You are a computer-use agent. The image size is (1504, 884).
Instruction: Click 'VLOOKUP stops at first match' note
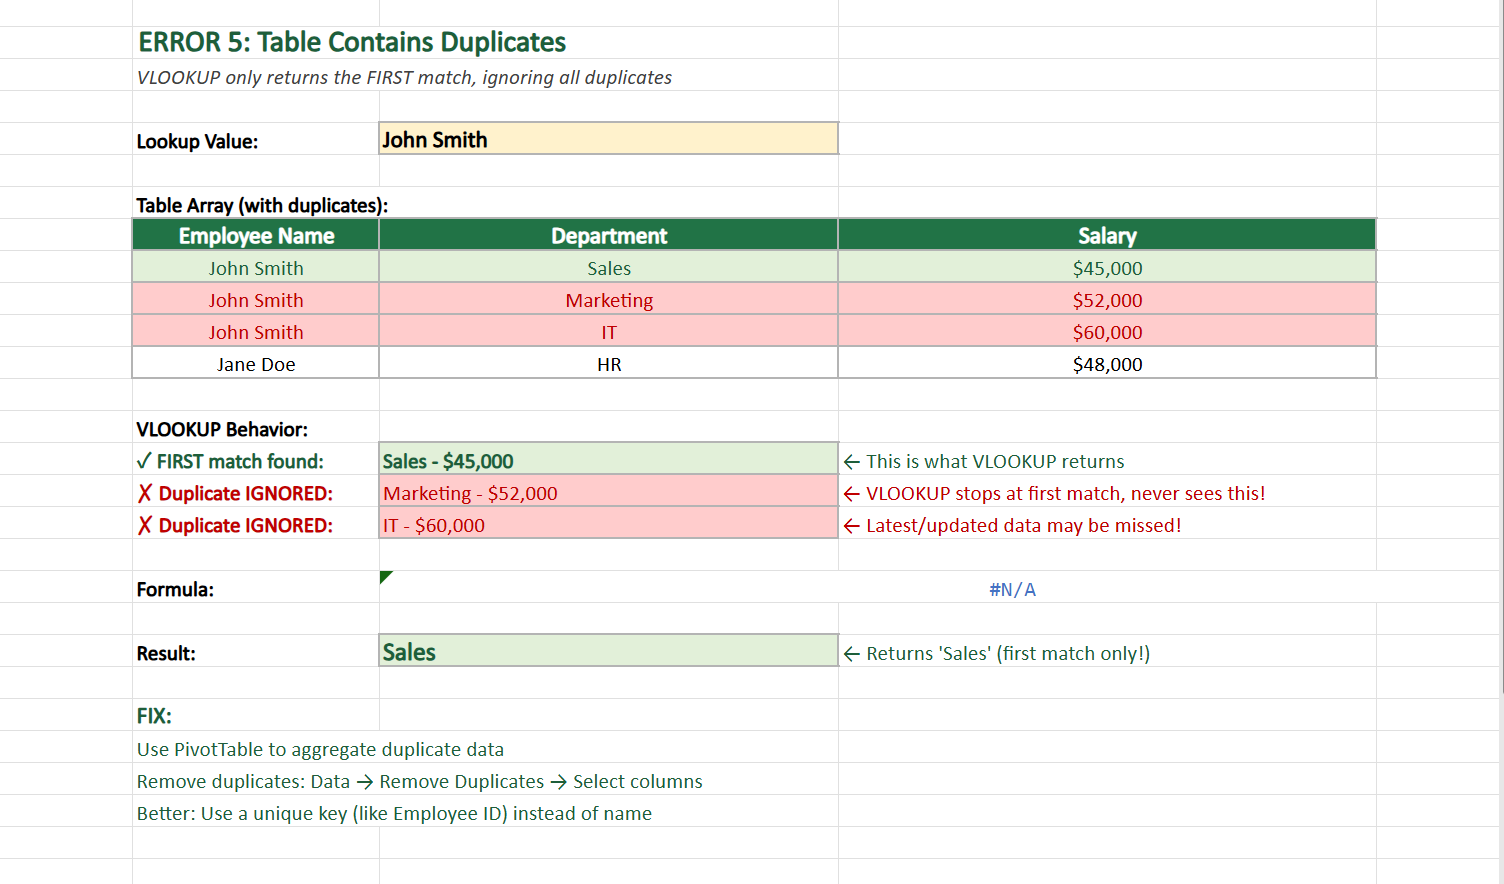[x=1055, y=493]
